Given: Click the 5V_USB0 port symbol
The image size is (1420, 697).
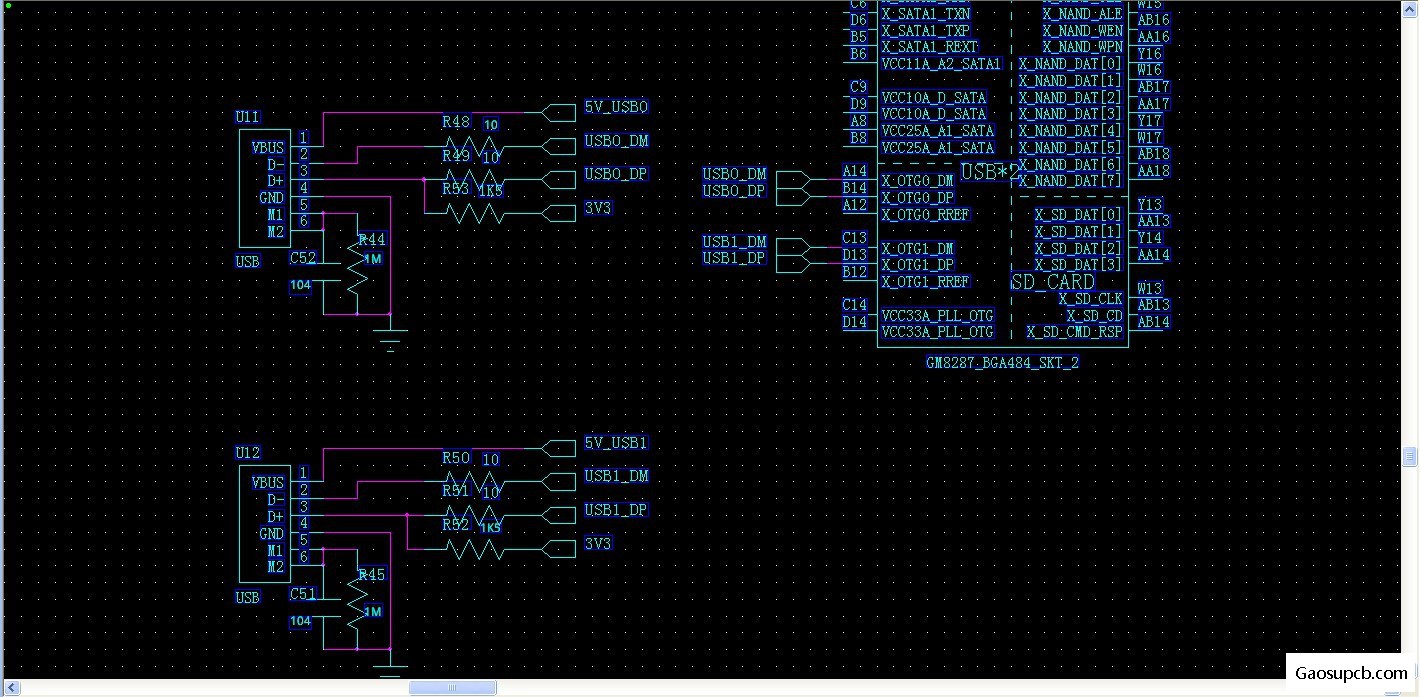Looking at the screenshot, I should coord(557,112).
